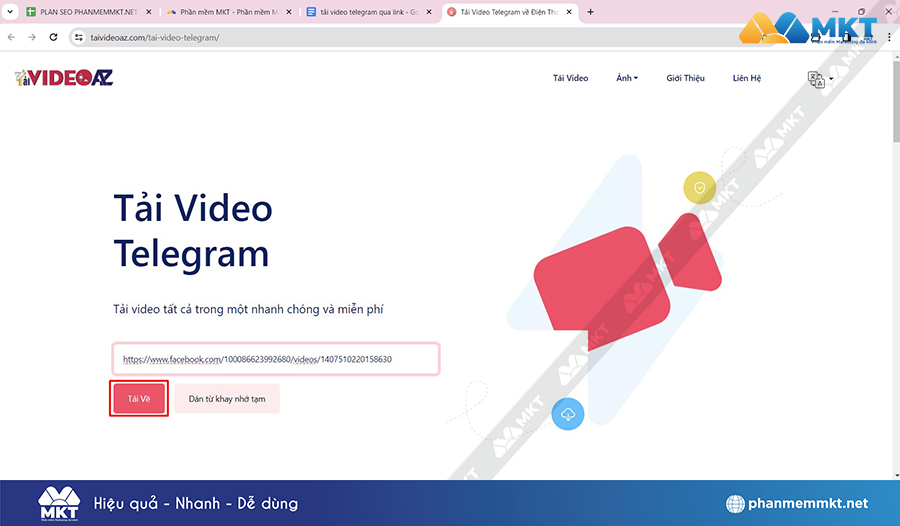
Task: Focus the video URL input field
Action: pos(276,359)
